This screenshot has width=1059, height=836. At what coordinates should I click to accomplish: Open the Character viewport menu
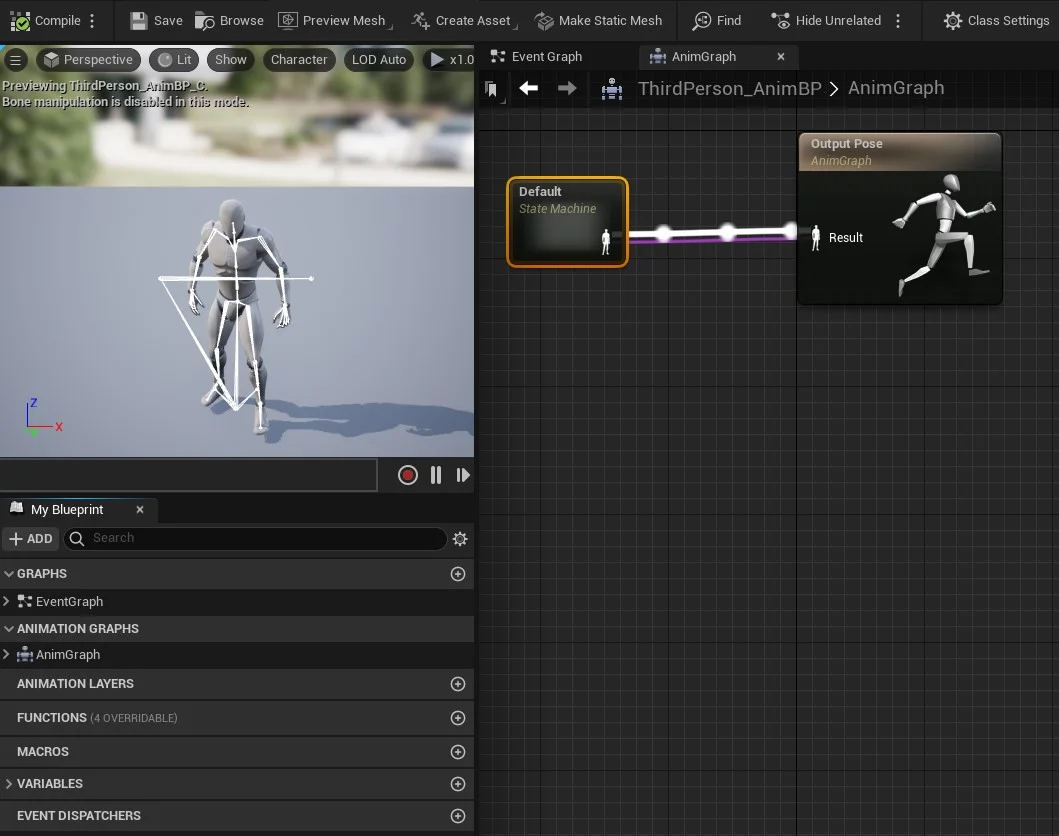click(x=299, y=59)
